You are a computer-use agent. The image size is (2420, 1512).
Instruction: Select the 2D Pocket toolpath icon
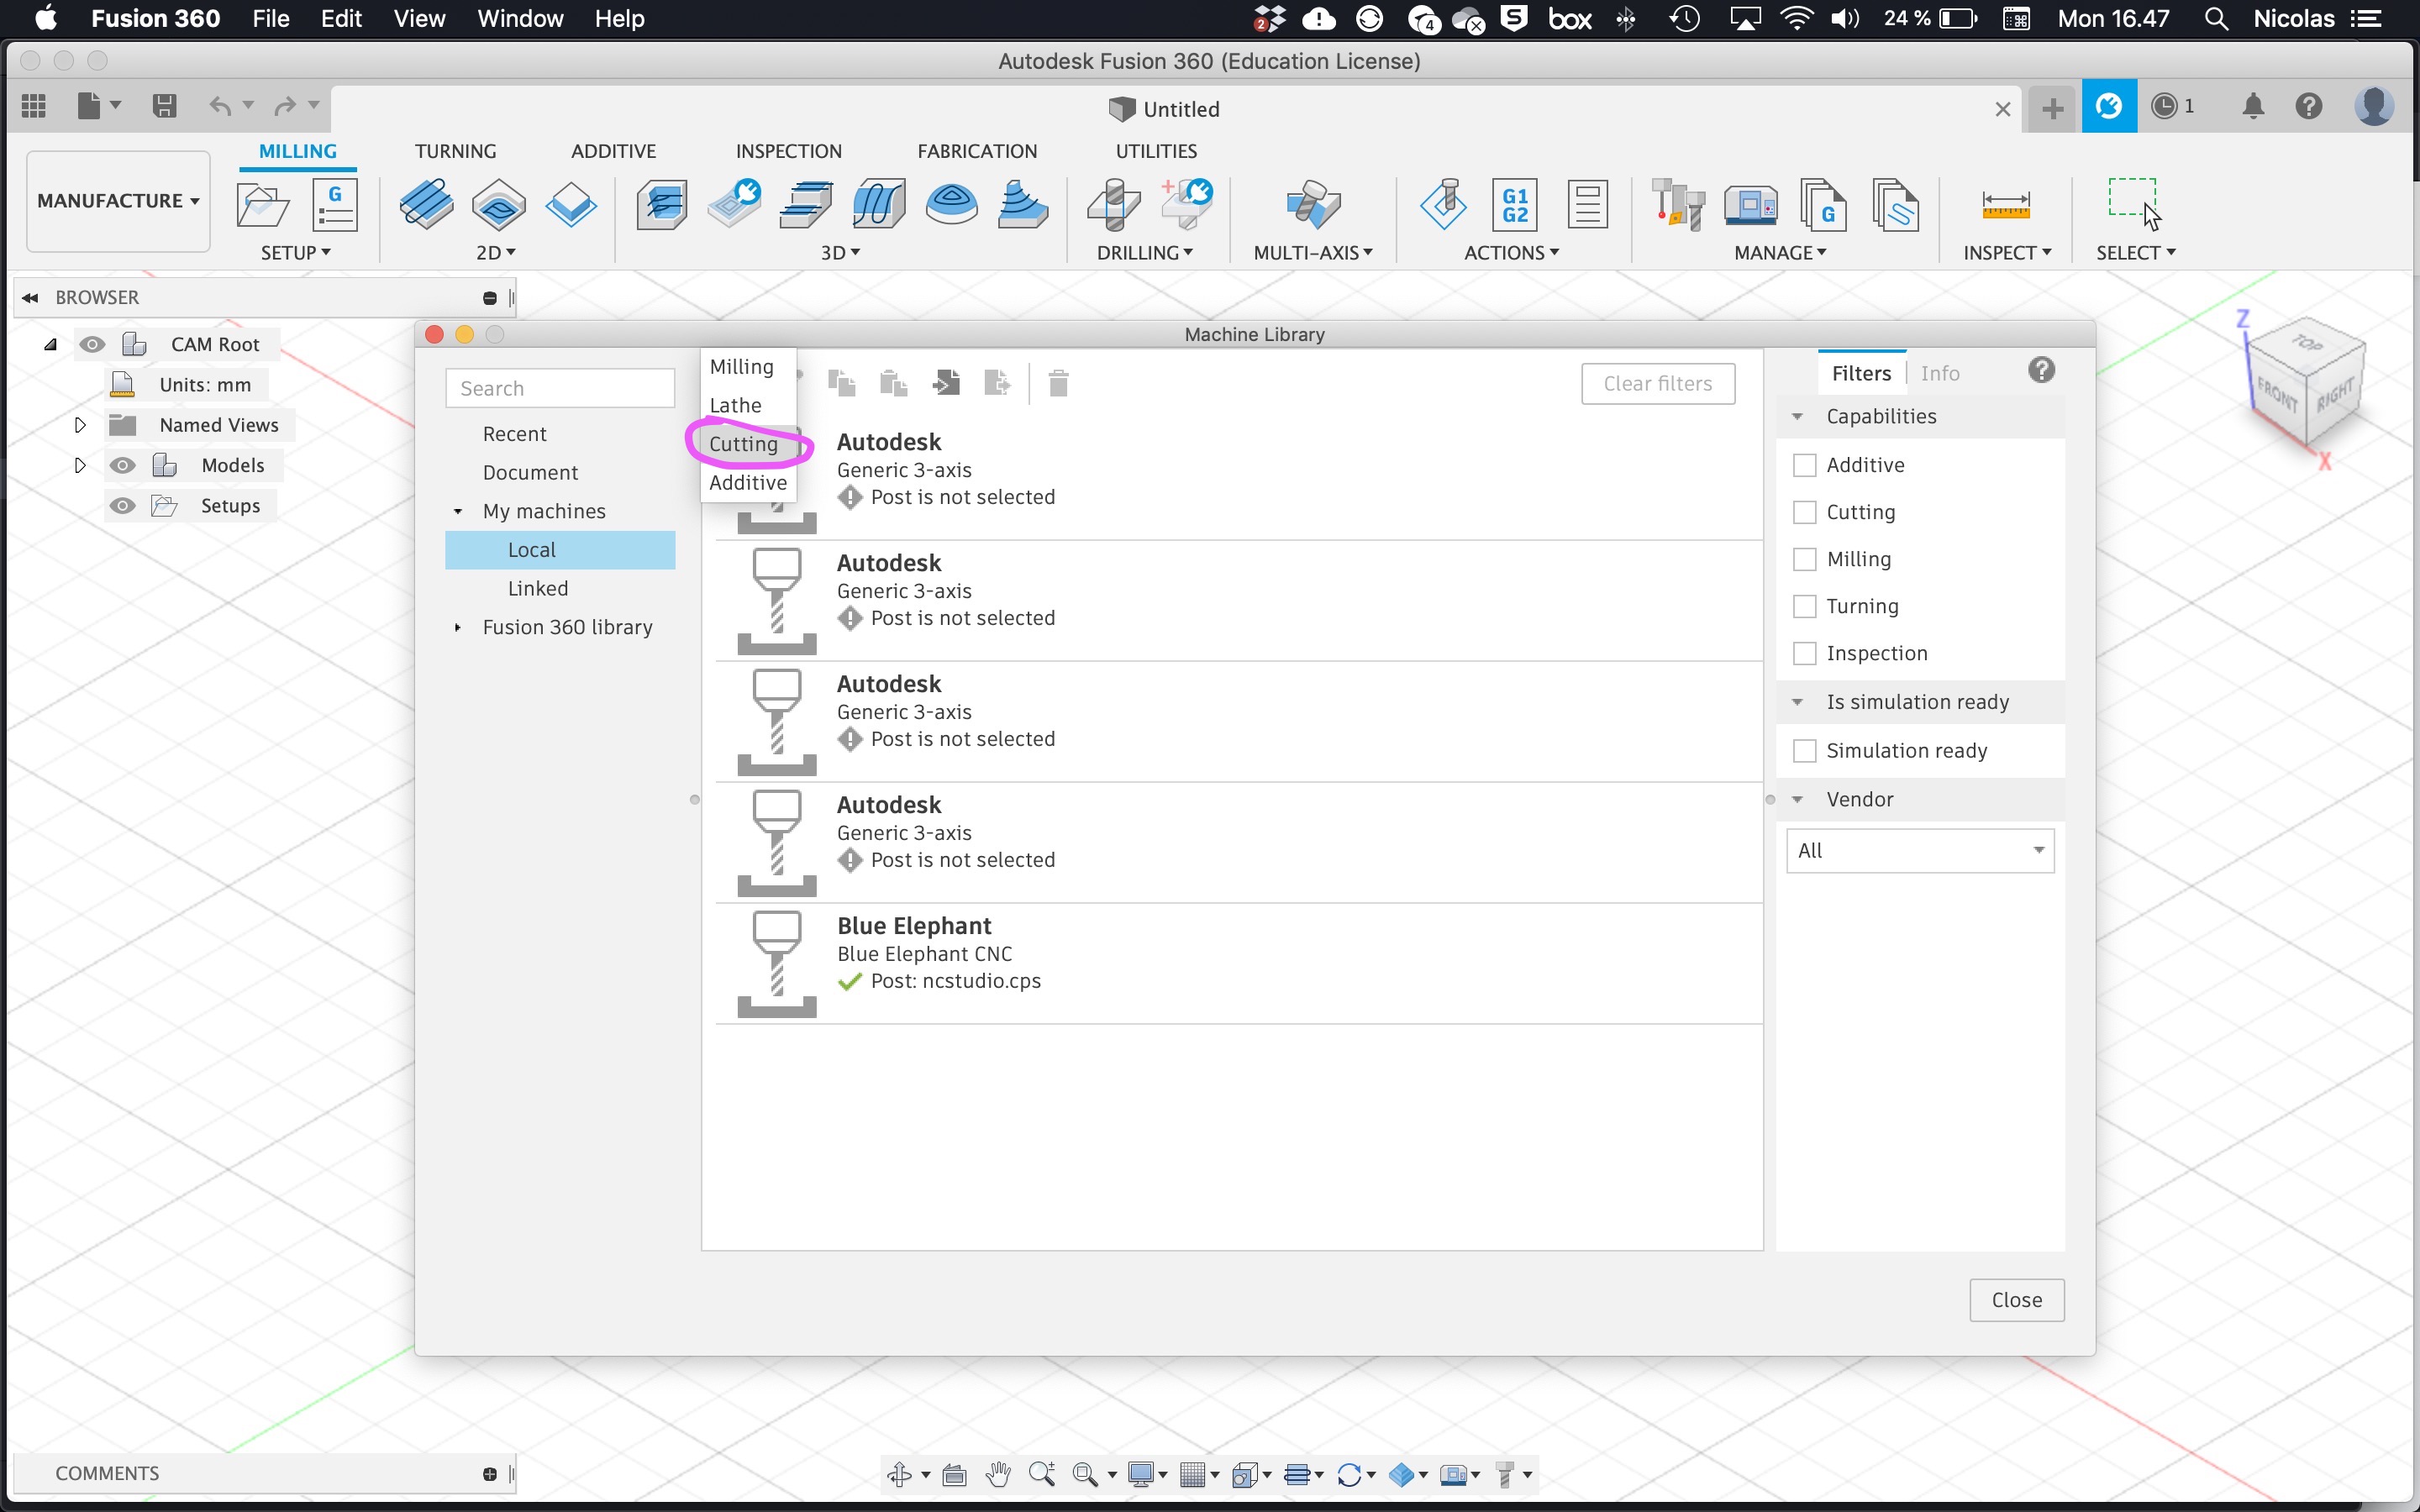point(498,205)
